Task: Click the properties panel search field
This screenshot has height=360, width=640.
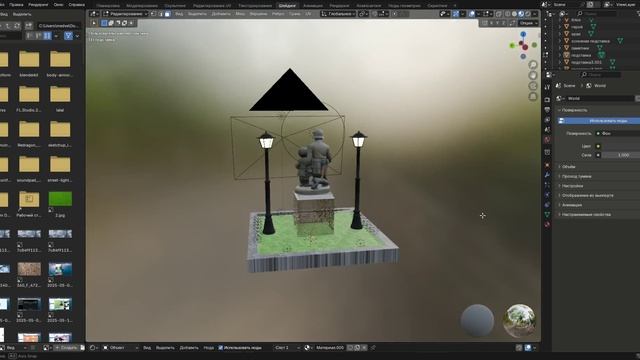Action: pos(601,75)
